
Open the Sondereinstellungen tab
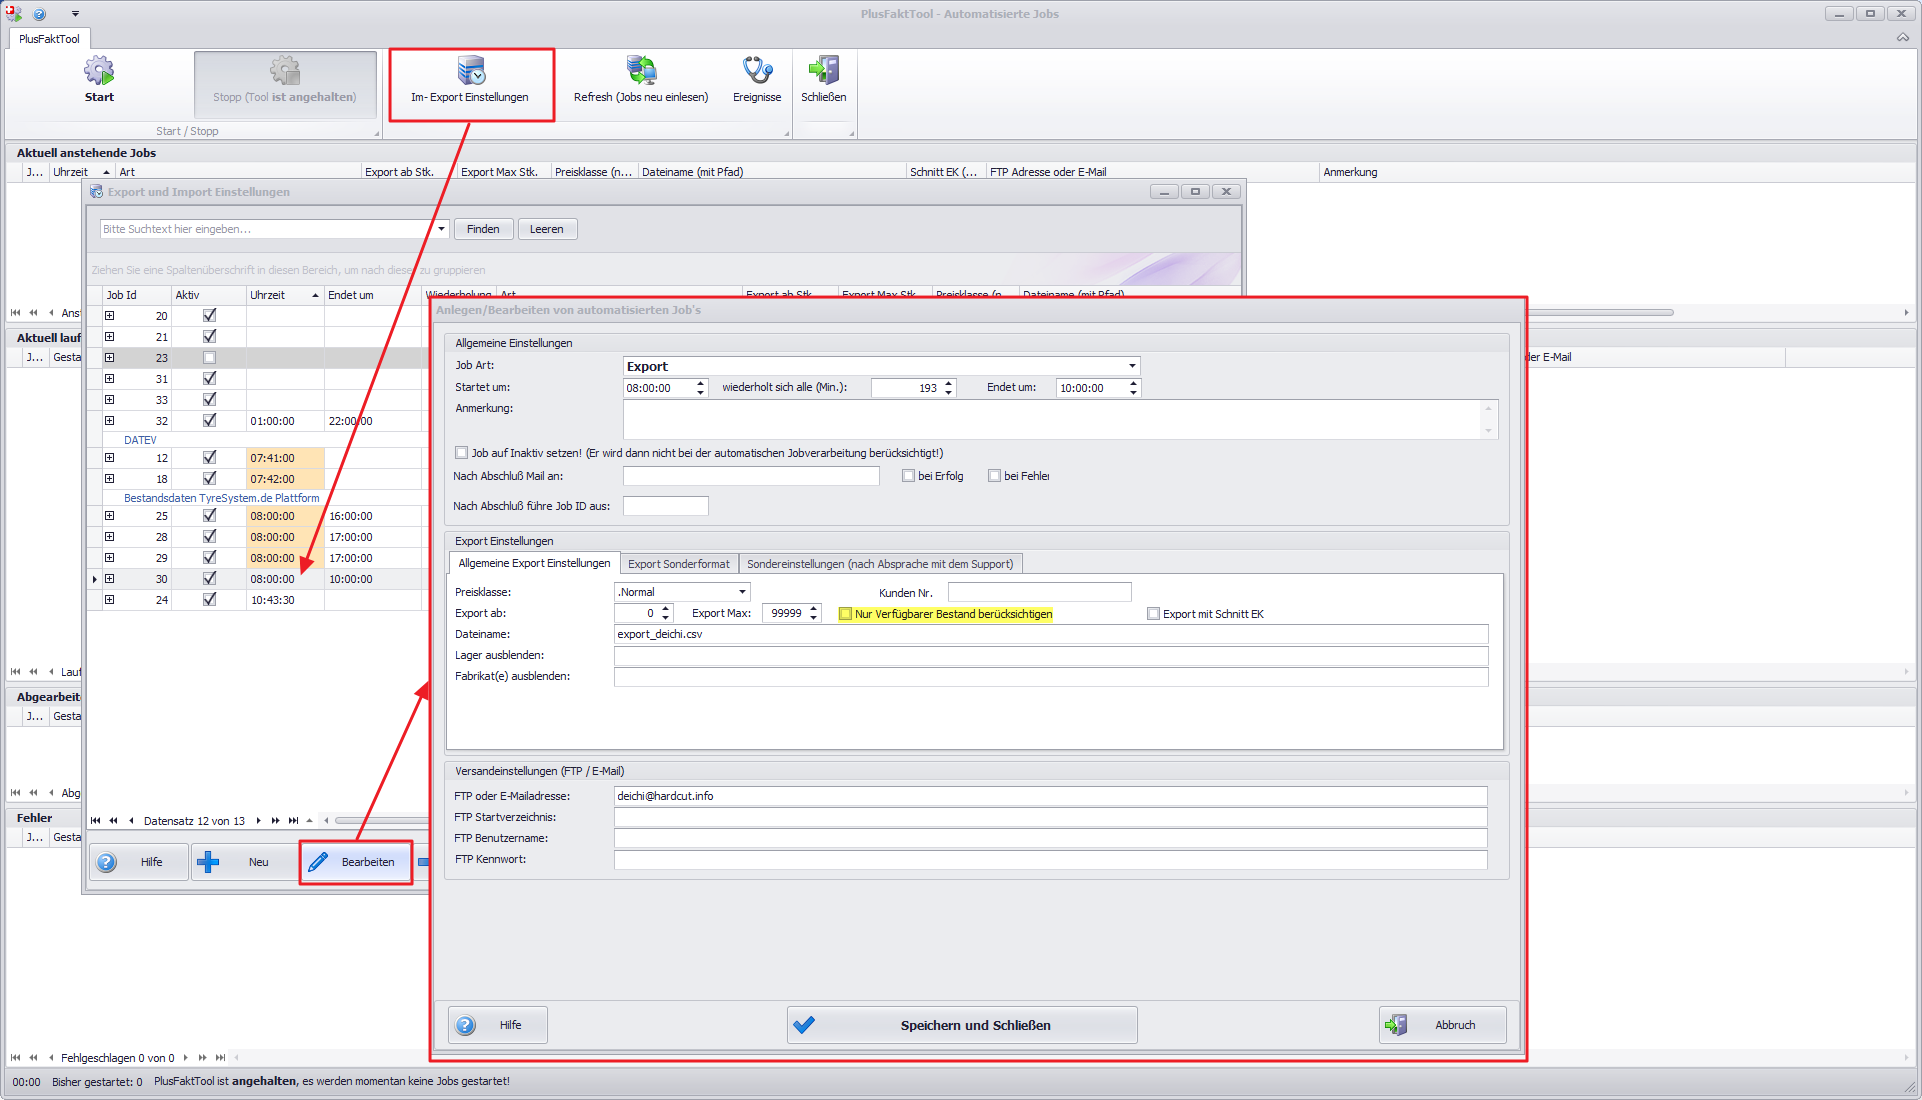[880, 564]
